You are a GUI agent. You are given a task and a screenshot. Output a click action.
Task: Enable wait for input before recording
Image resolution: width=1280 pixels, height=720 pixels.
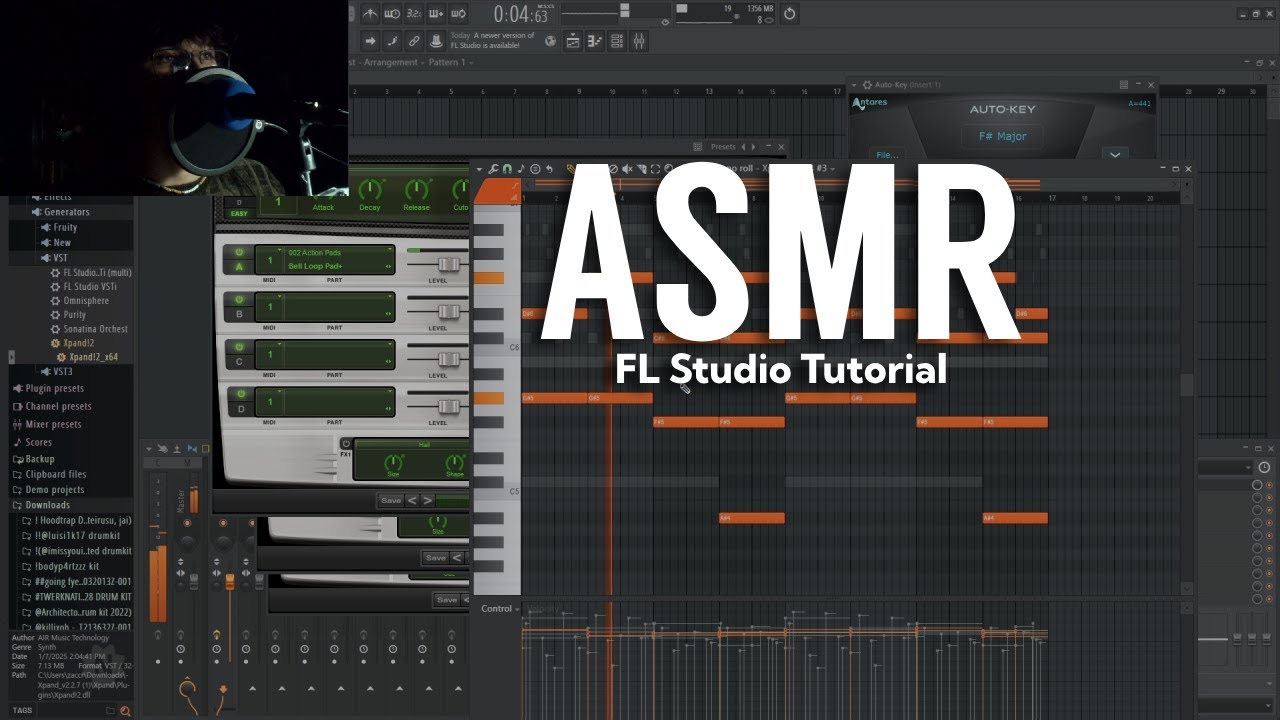pos(392,13)
